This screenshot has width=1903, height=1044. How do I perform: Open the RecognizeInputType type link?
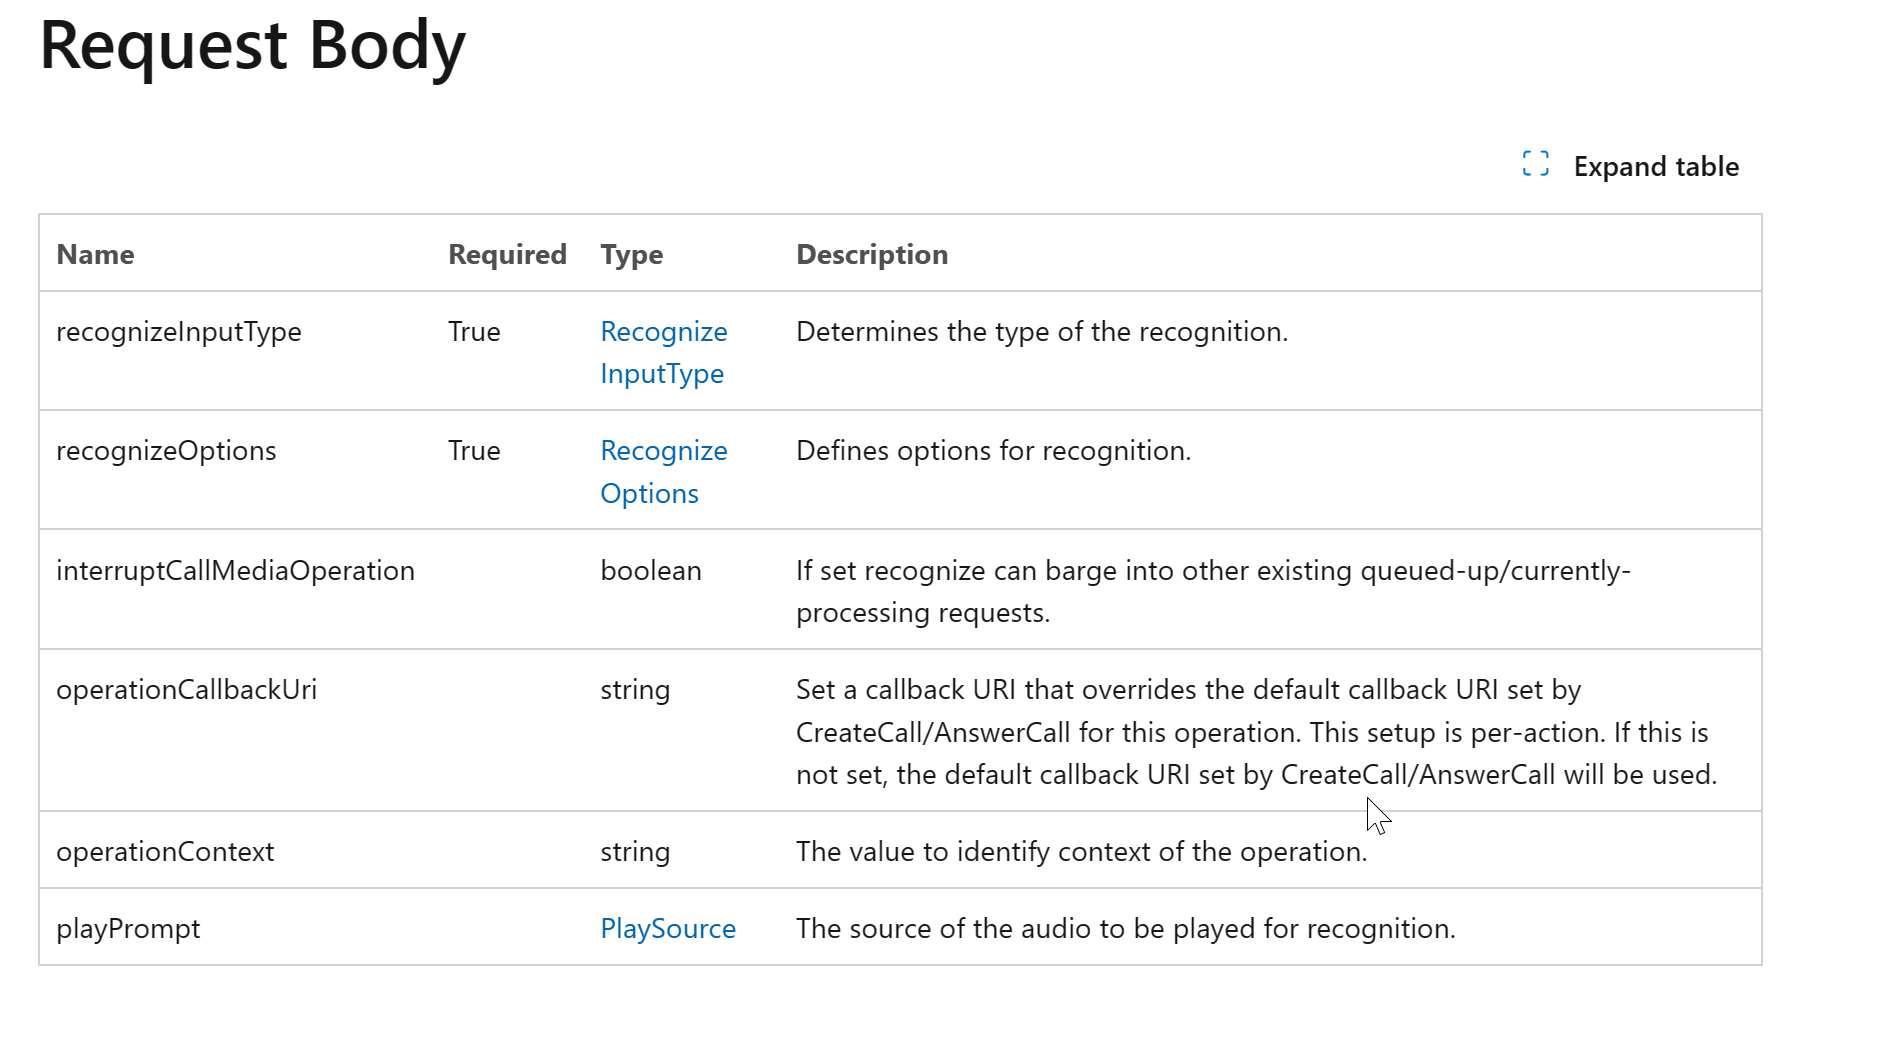coord(664,352)
